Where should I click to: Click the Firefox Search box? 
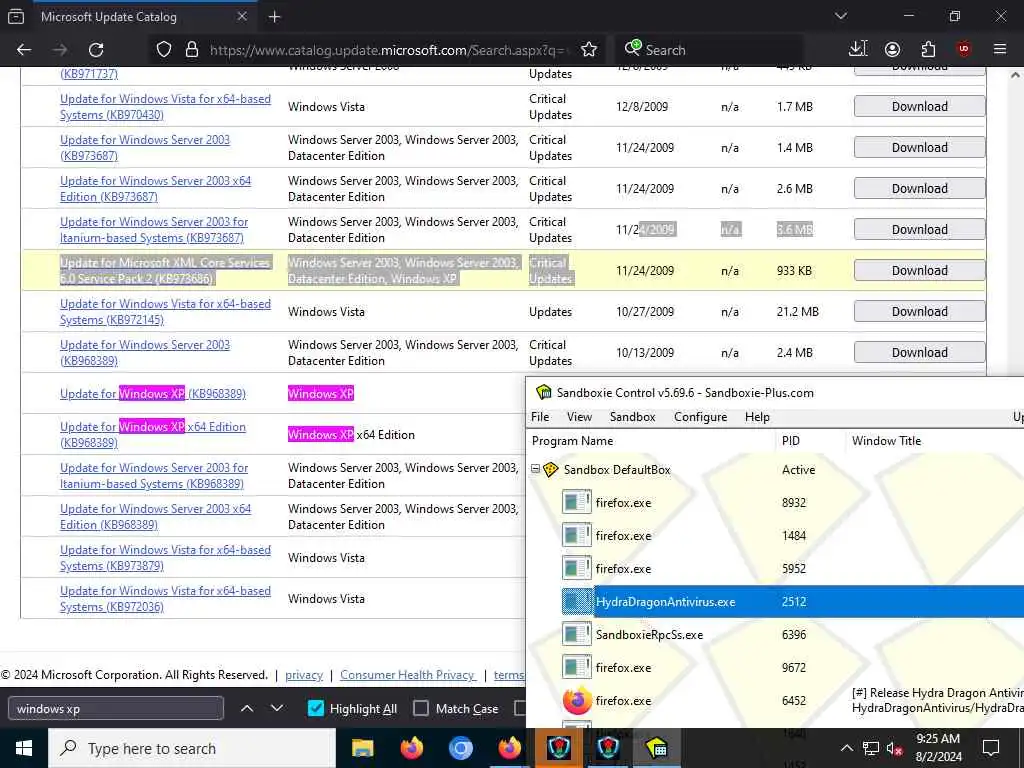click(709, 50)
